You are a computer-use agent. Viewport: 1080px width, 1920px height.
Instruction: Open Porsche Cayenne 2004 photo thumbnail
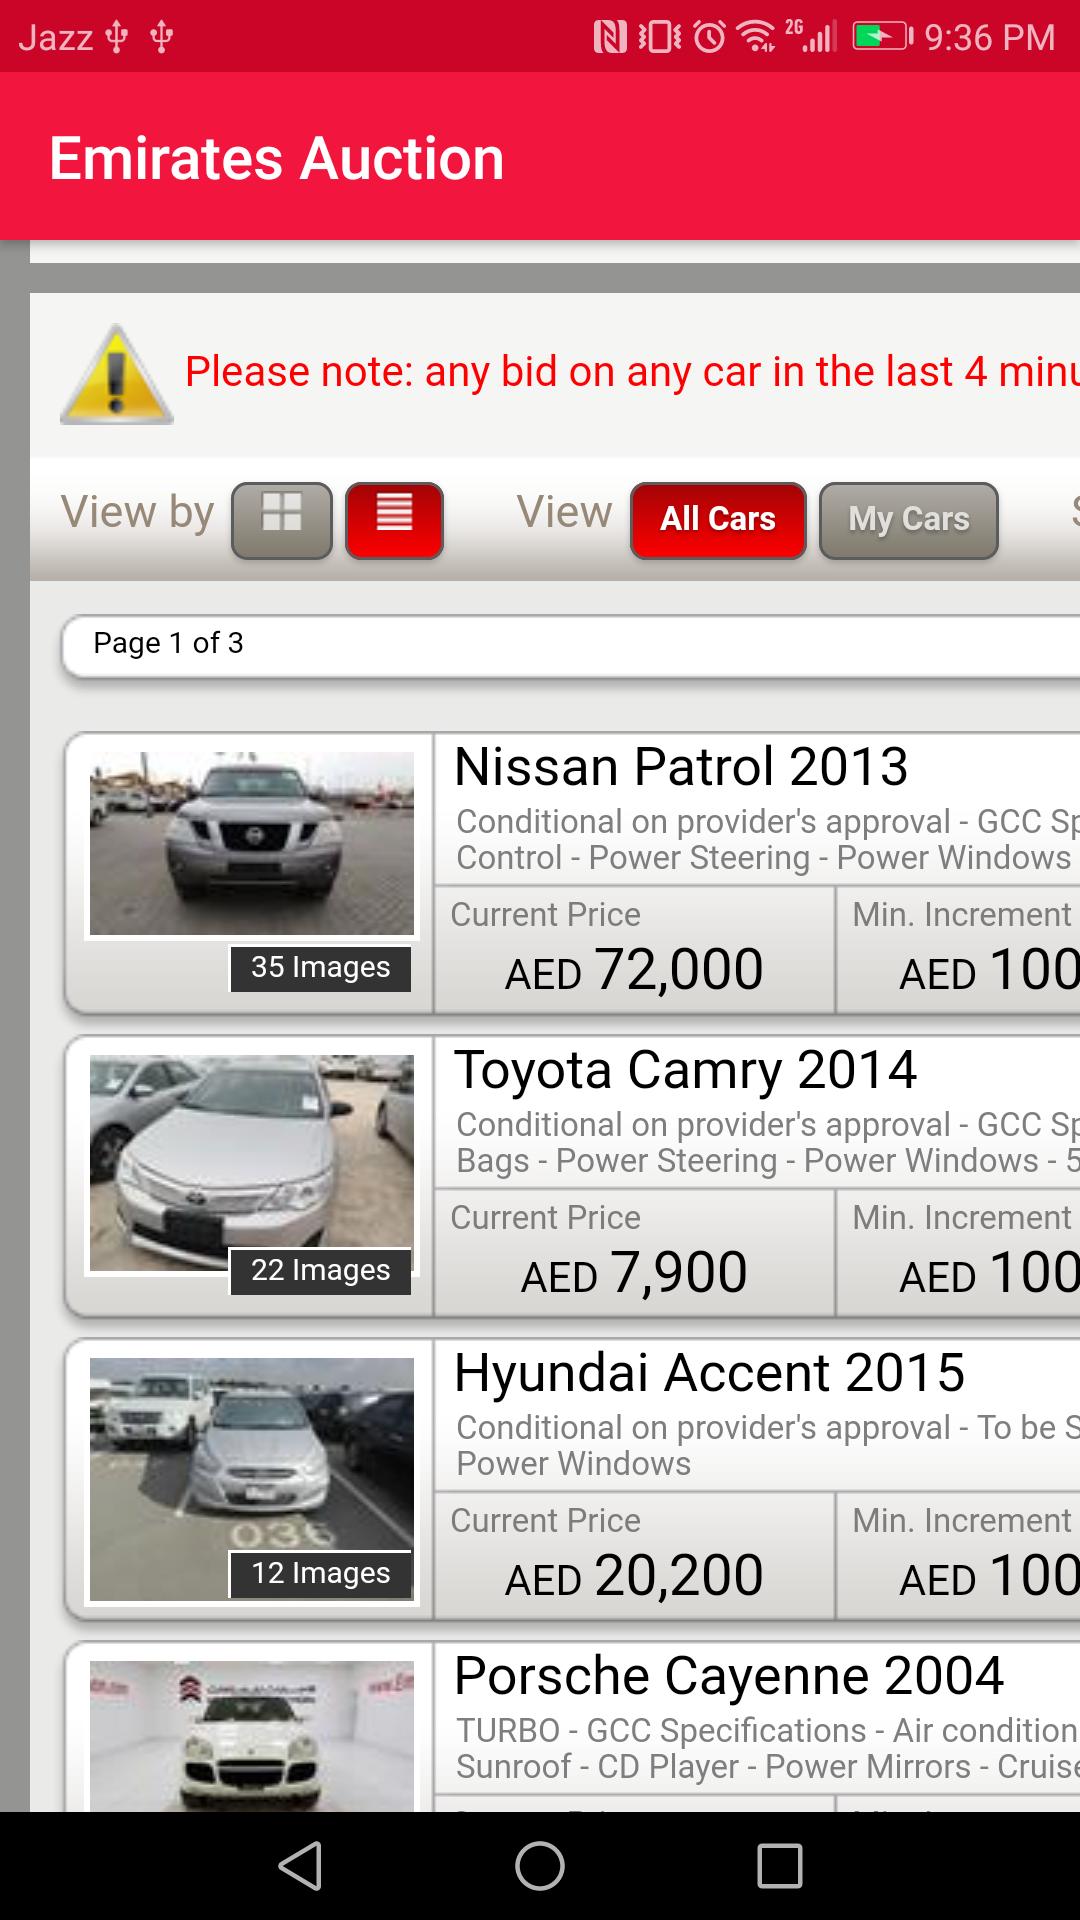[x=252, y=1737]
